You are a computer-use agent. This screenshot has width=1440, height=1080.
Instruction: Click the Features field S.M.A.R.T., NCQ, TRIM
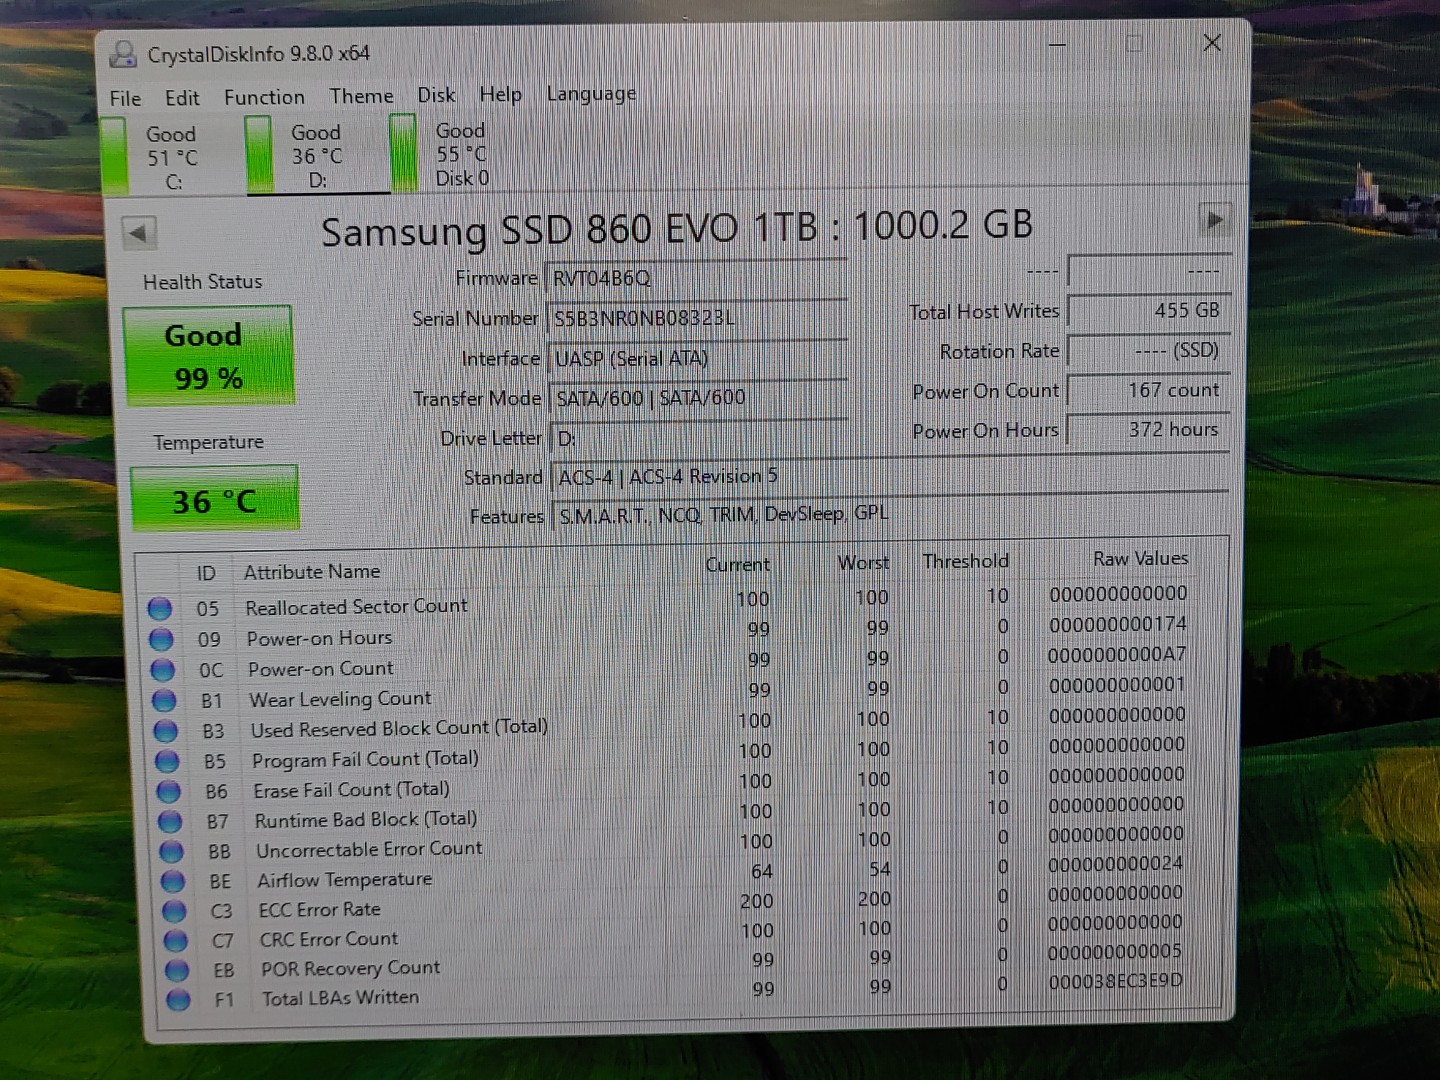point(890,514)
